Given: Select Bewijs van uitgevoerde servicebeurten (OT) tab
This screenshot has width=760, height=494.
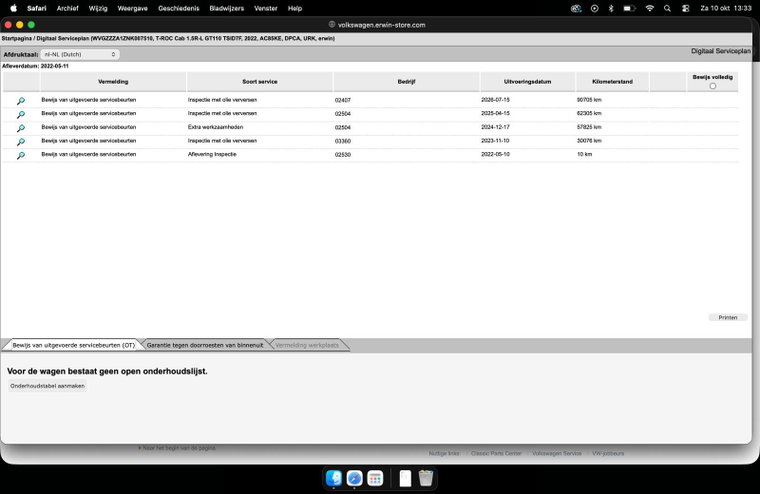Looking at the screenshot, I should 73,345.
